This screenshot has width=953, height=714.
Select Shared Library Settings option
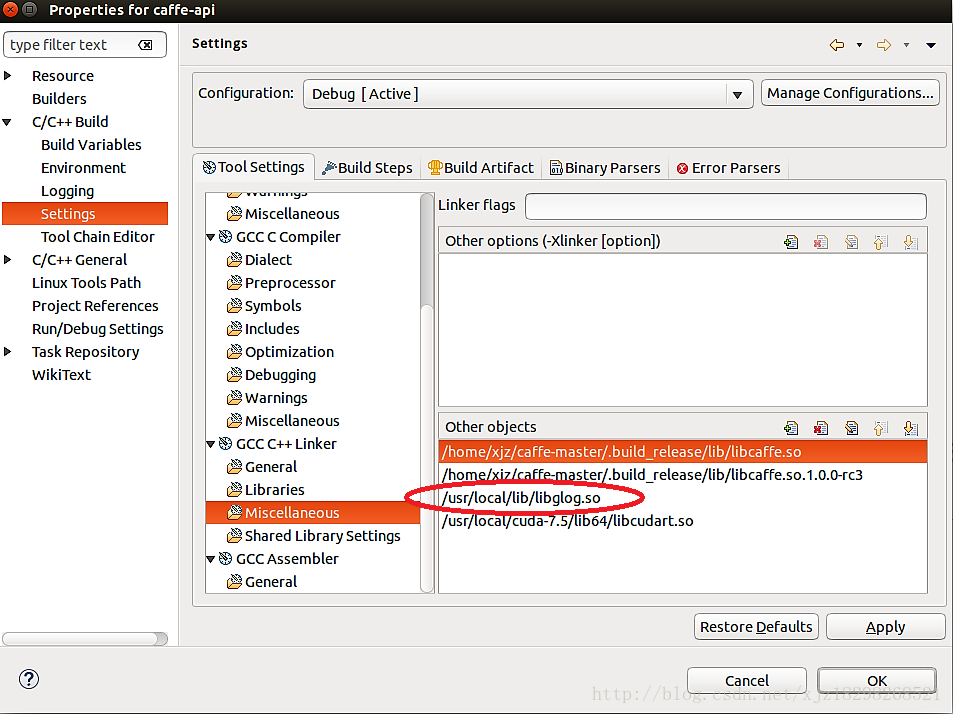point(322,536)
